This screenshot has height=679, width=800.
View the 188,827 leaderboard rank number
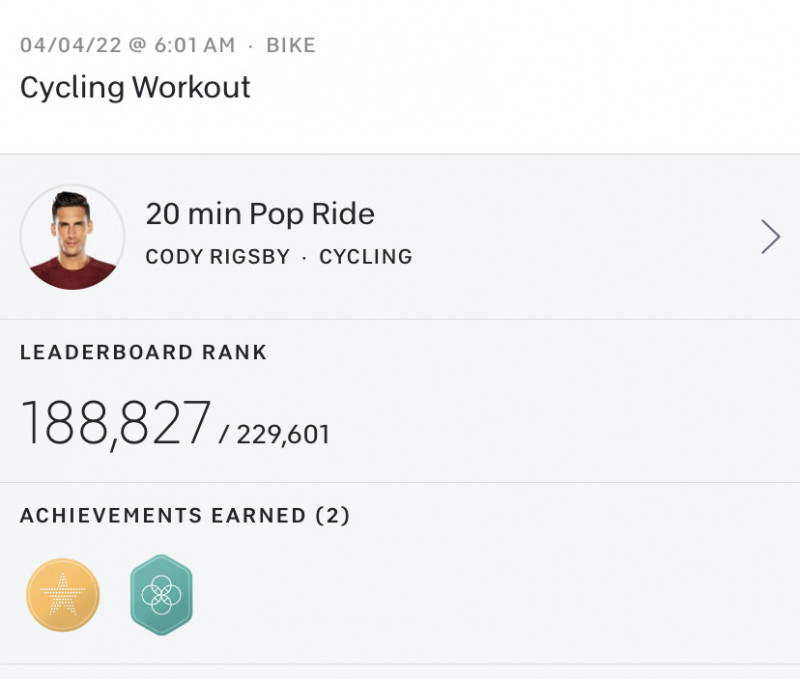[115, 424]
